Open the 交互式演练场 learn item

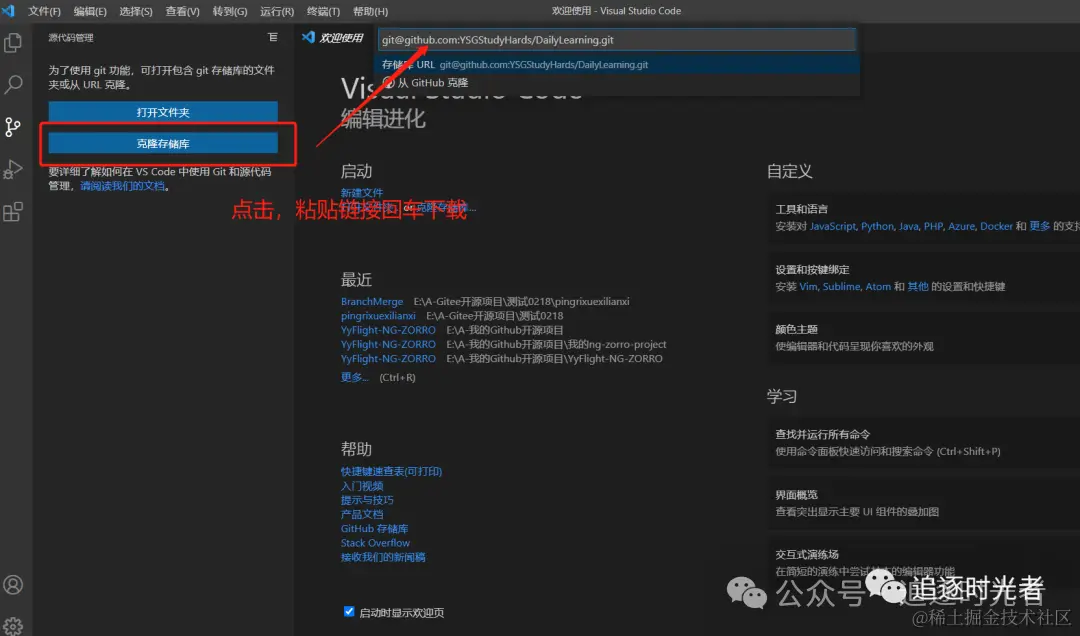point(924,562)
